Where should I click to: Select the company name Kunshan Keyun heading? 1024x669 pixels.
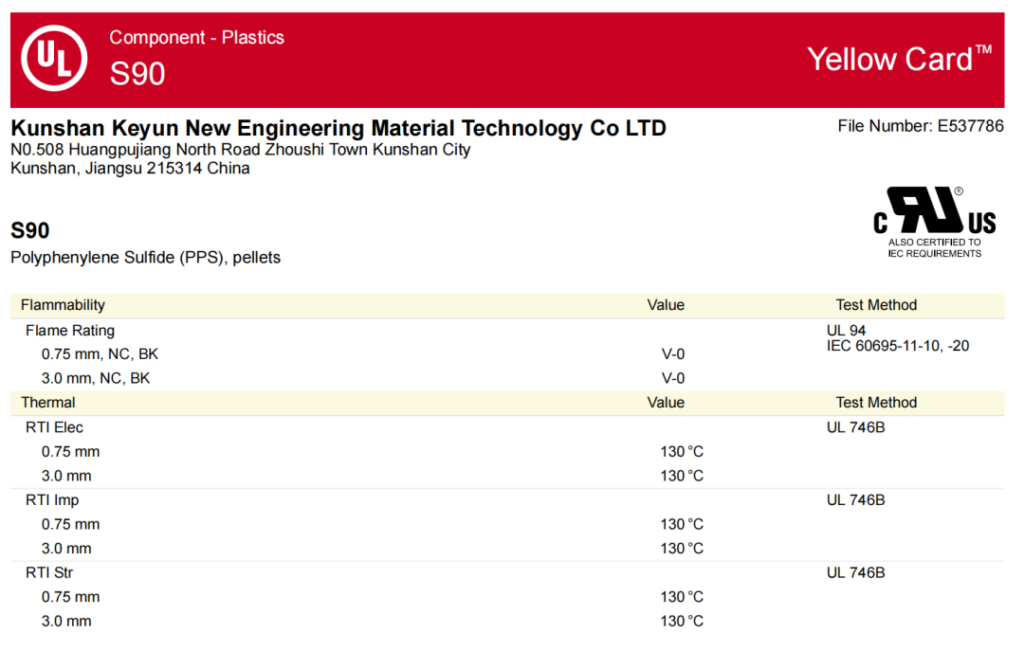338,128
